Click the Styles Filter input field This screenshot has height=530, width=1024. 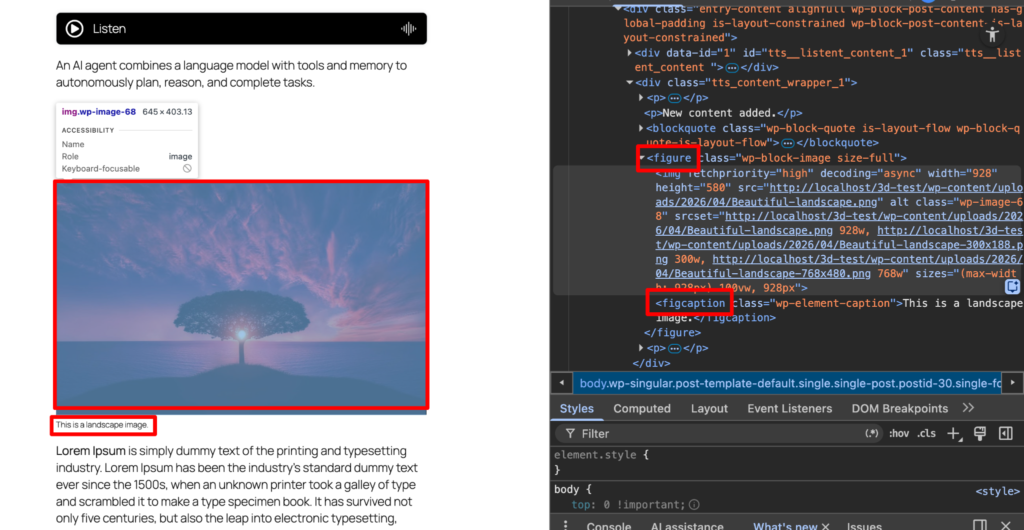[x=718, y=433]
